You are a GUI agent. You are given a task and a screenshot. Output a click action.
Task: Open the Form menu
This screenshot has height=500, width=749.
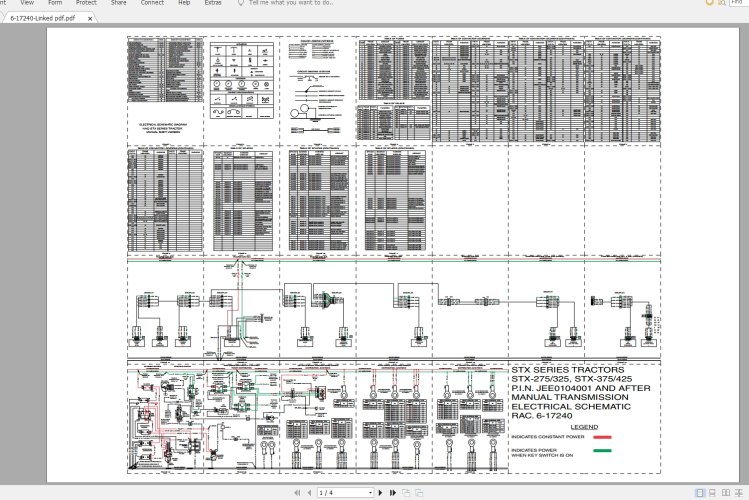coord(55,3)
